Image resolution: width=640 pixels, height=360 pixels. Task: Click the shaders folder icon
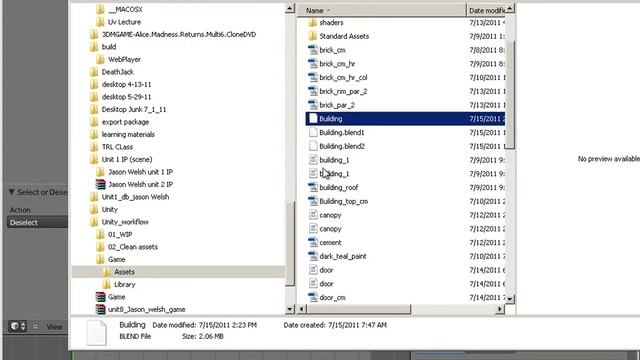pos(313,22)
